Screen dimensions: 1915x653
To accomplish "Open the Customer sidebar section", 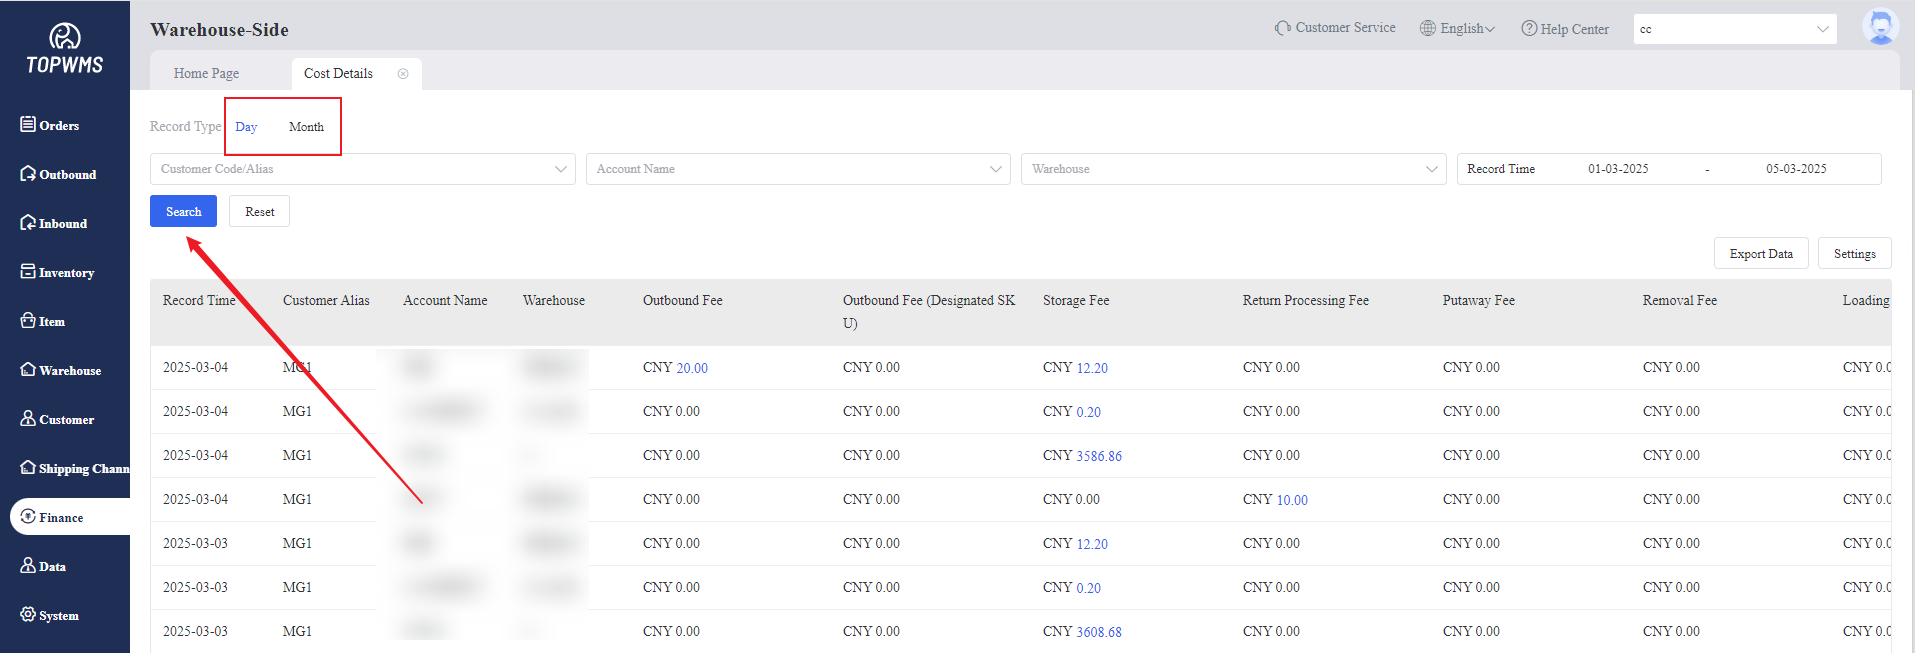I will pyautogui.click(x=57, y=419).
